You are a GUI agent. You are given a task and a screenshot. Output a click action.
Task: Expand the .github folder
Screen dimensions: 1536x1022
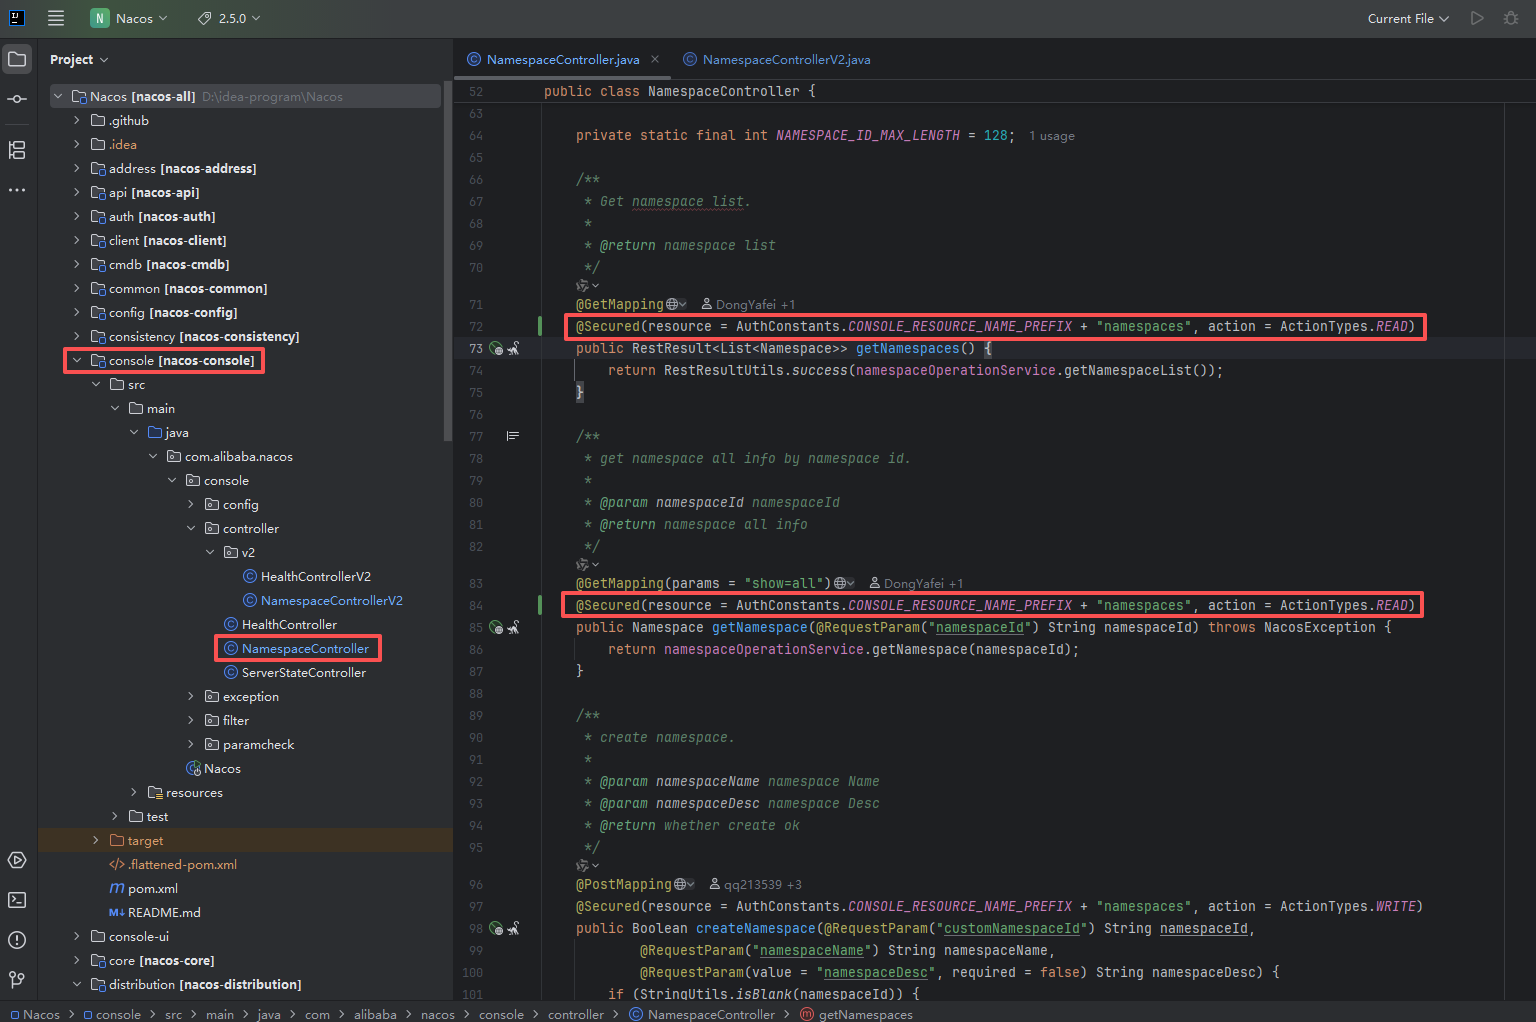tap(77, 121)
